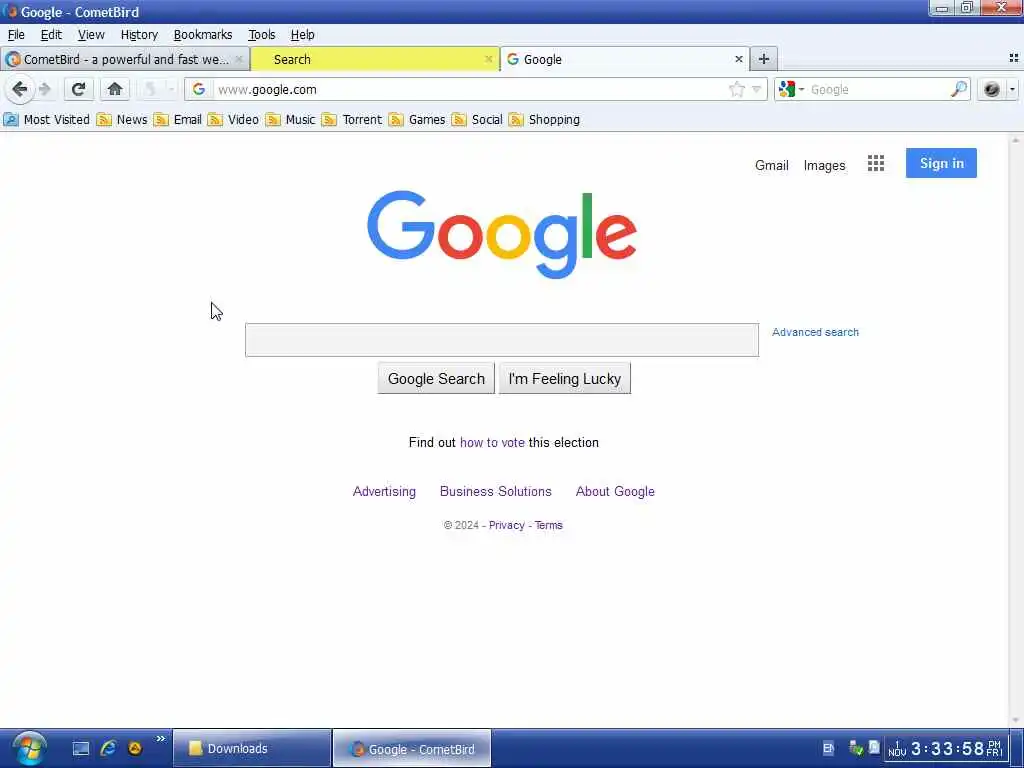This screenshot has width=1024, height=768.
Task: Open the About Google link
Action: [x=615, y=491]
